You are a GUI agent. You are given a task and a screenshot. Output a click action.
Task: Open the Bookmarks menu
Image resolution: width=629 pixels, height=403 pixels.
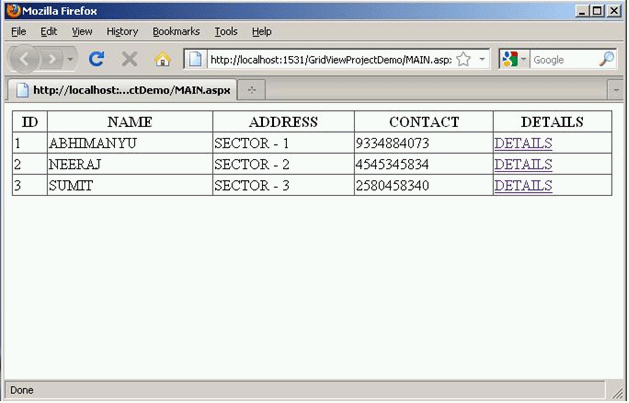tap(176, 31)
